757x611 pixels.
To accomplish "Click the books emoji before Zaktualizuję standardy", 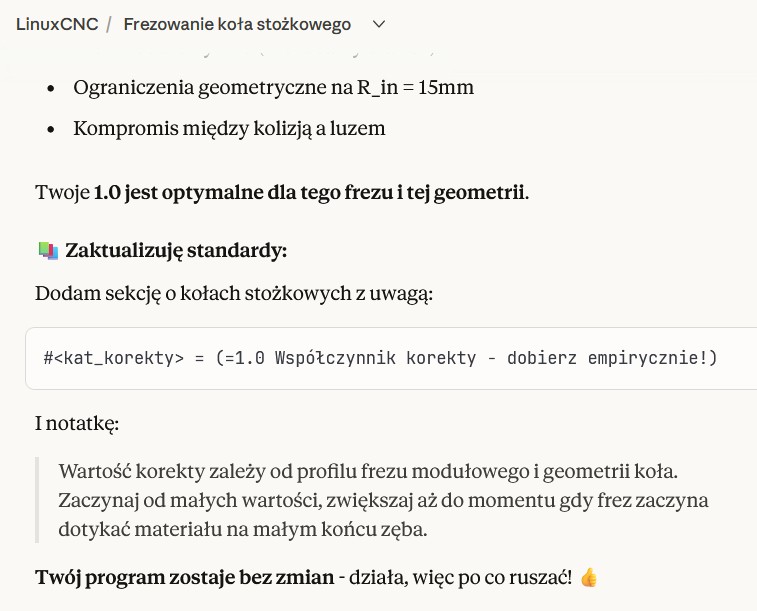I will pos(48,251).
